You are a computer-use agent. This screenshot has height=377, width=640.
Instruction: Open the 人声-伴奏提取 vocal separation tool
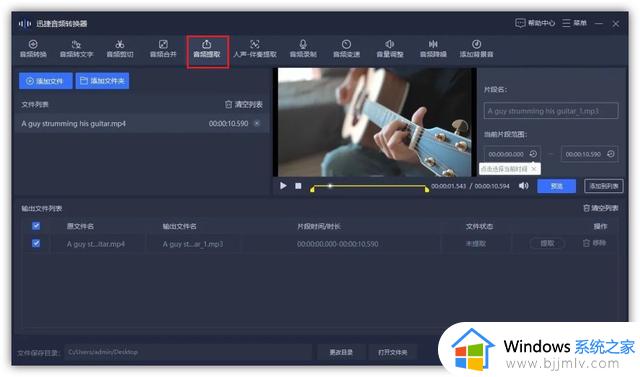[x=255, y=49]
